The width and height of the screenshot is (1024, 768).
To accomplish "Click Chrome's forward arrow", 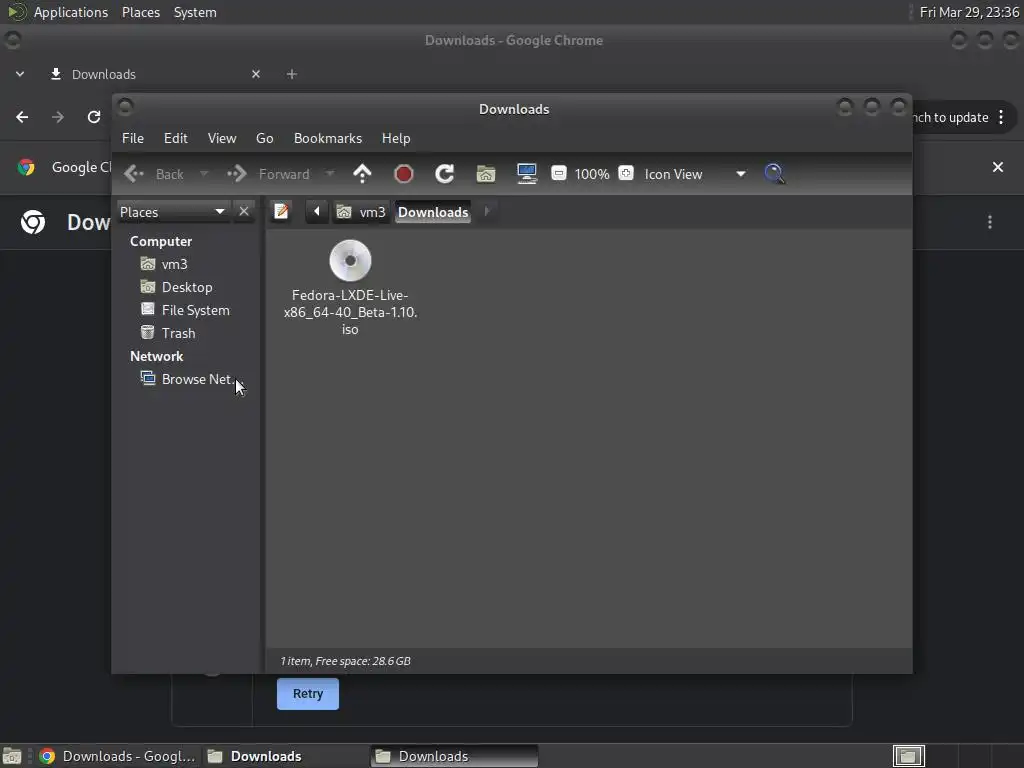I will pyautogui.click(x=58, y=117).
